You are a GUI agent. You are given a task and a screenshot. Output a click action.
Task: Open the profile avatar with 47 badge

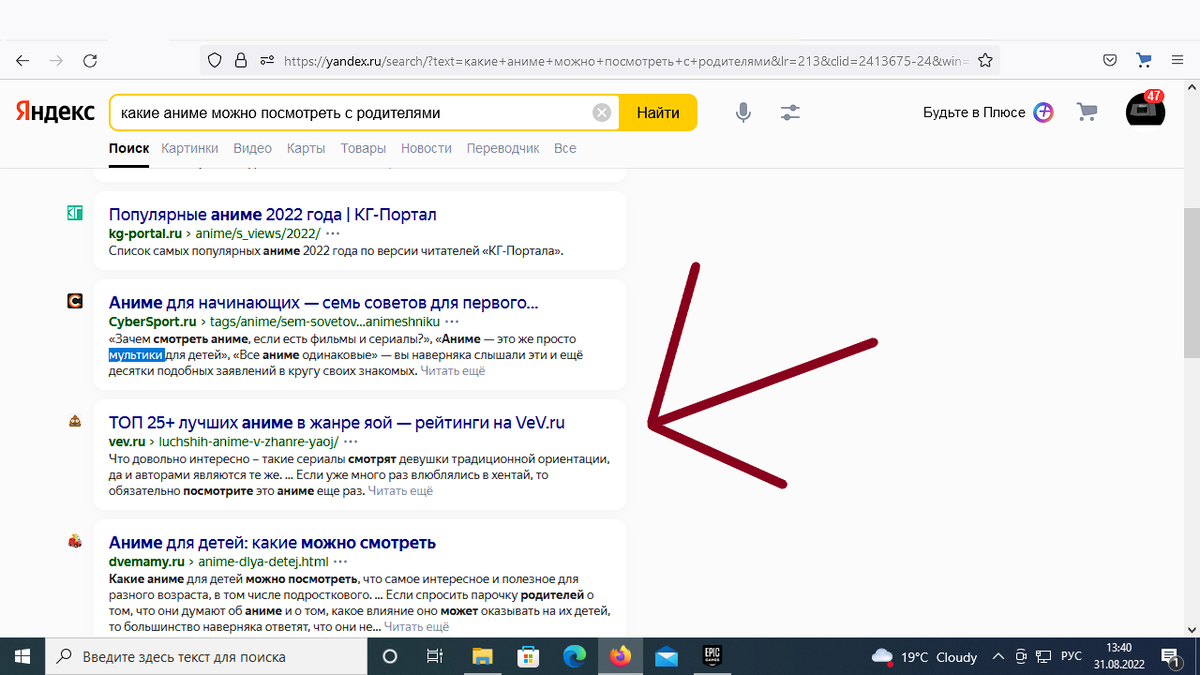[1145, 110]
